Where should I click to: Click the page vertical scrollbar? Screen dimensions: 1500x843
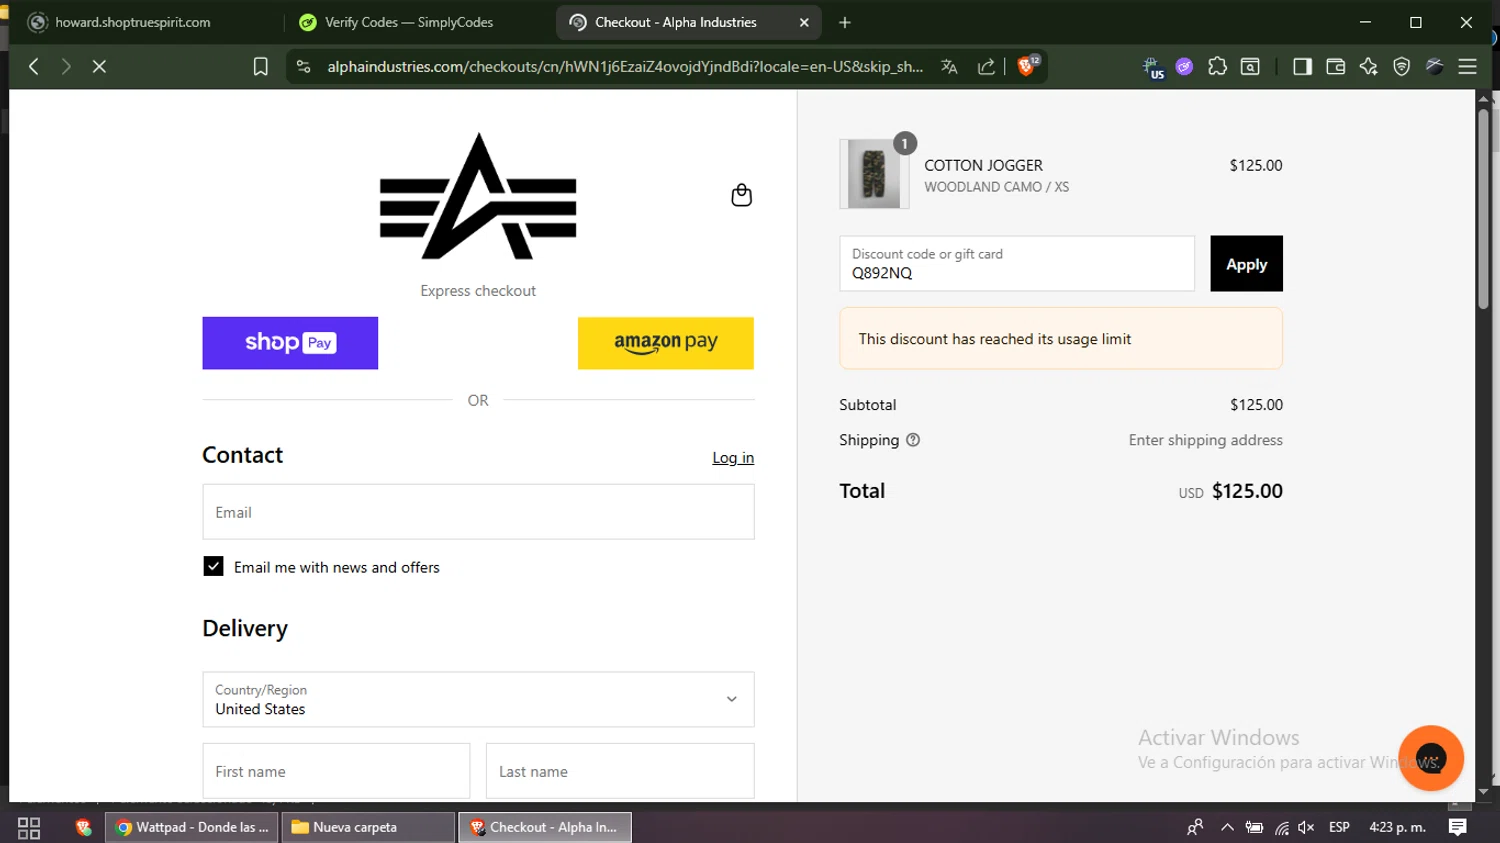tap(1483, 209)
